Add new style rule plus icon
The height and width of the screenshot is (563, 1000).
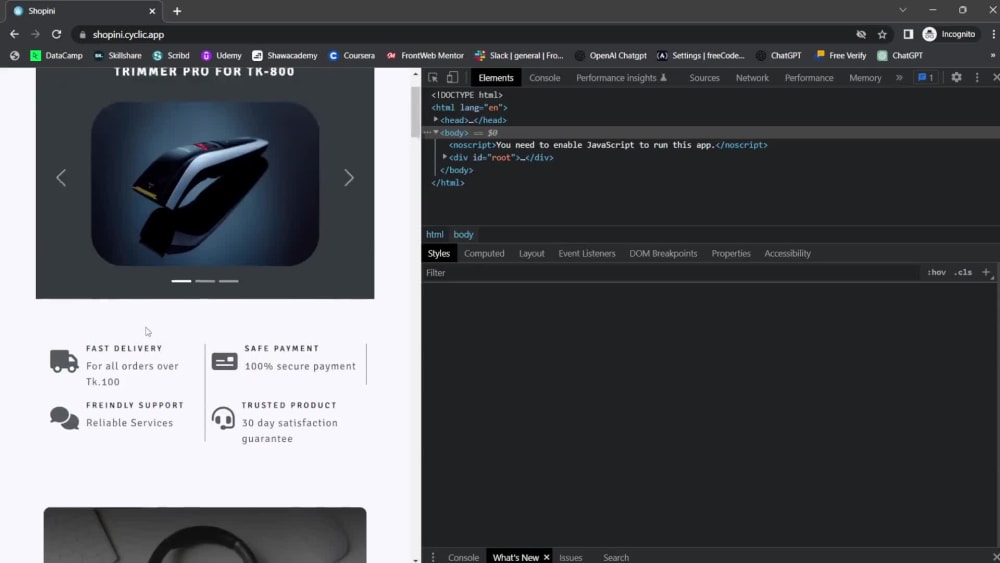pyautogui.click(x=986, y=272)
